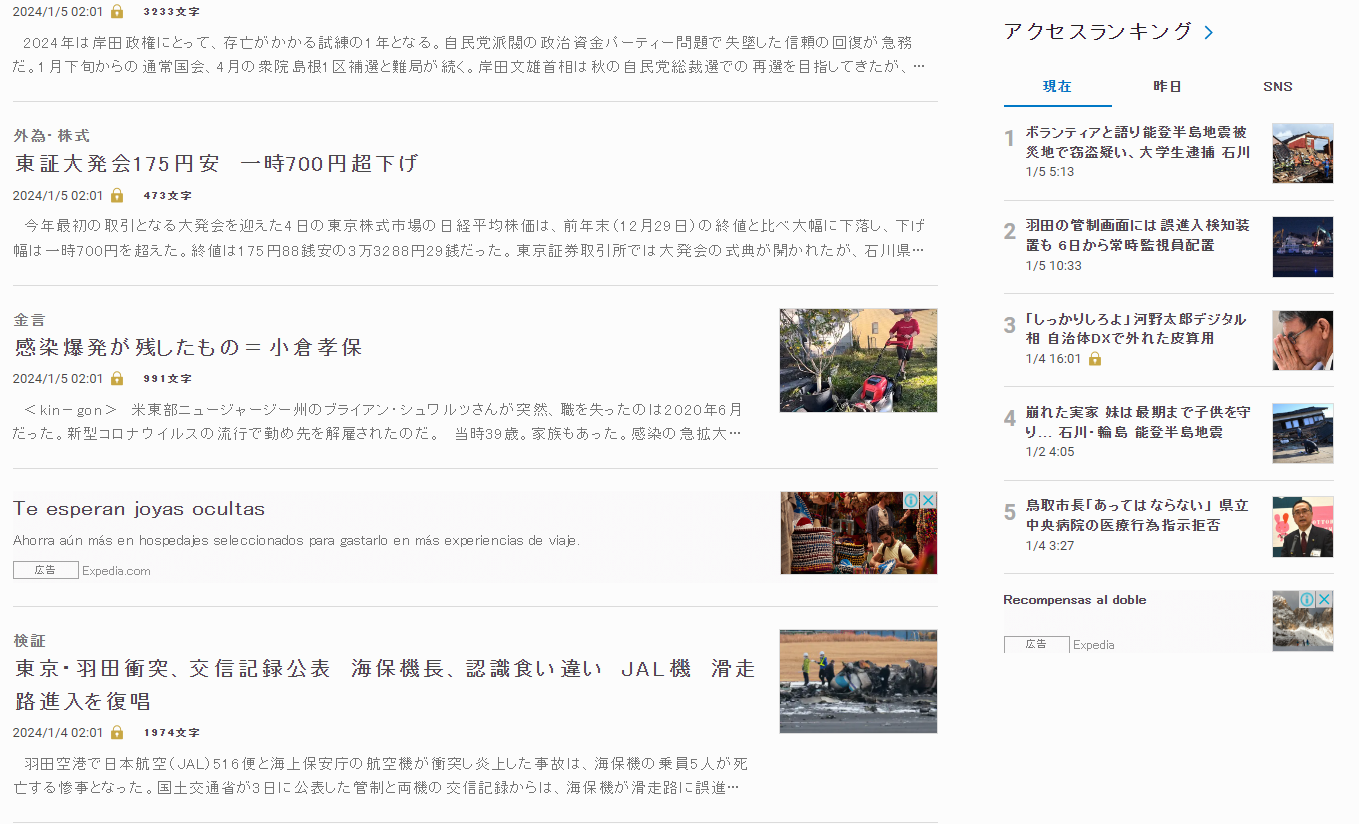Screen dimensions: 1360x824
Task: Select the SNS ranking tab
Action: [1277, 87]
